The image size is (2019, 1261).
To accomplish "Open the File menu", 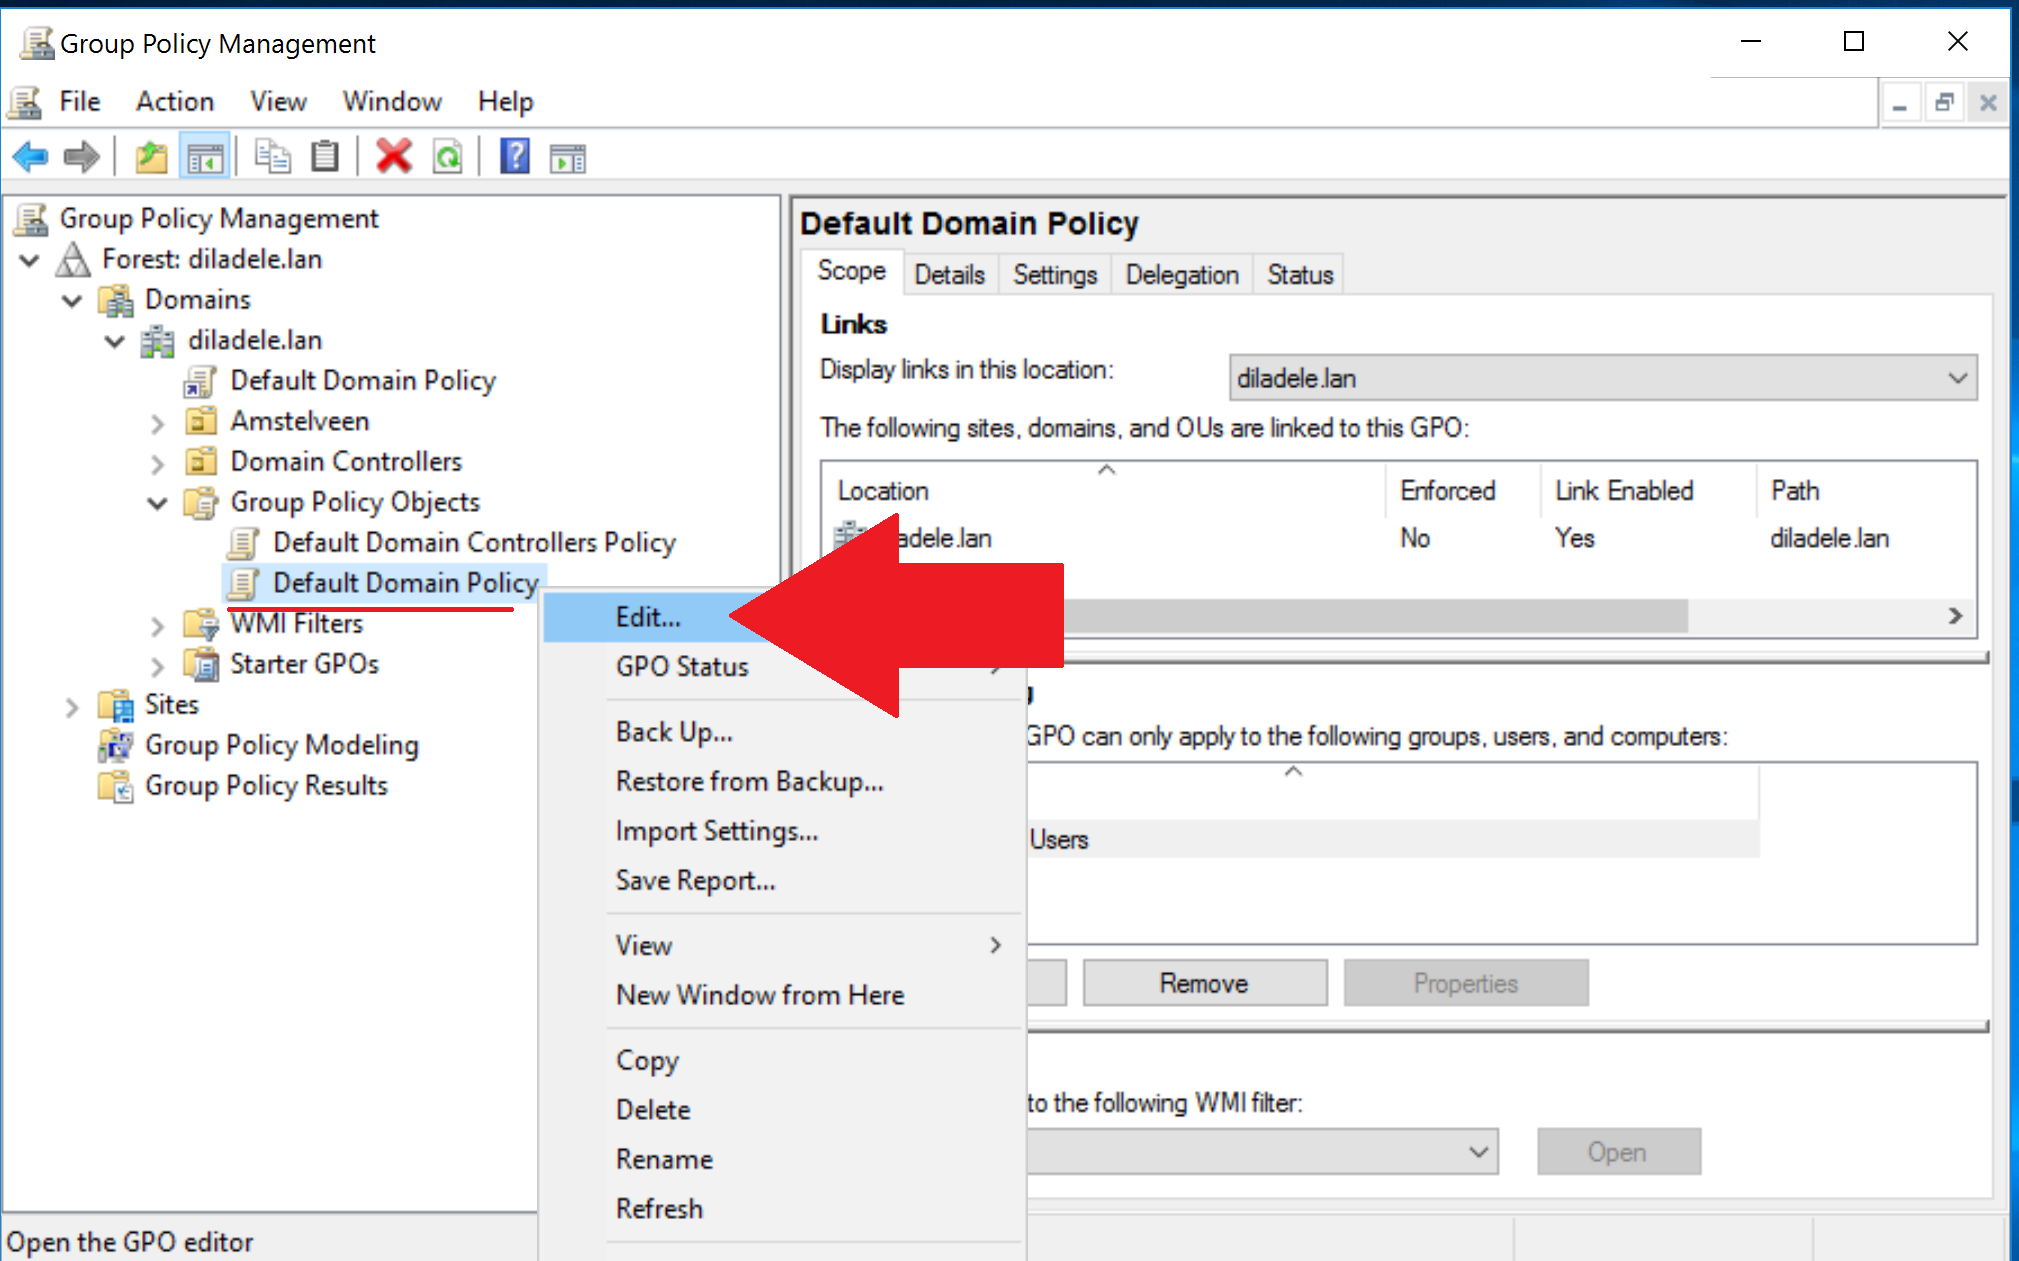I will coord(79,102).
